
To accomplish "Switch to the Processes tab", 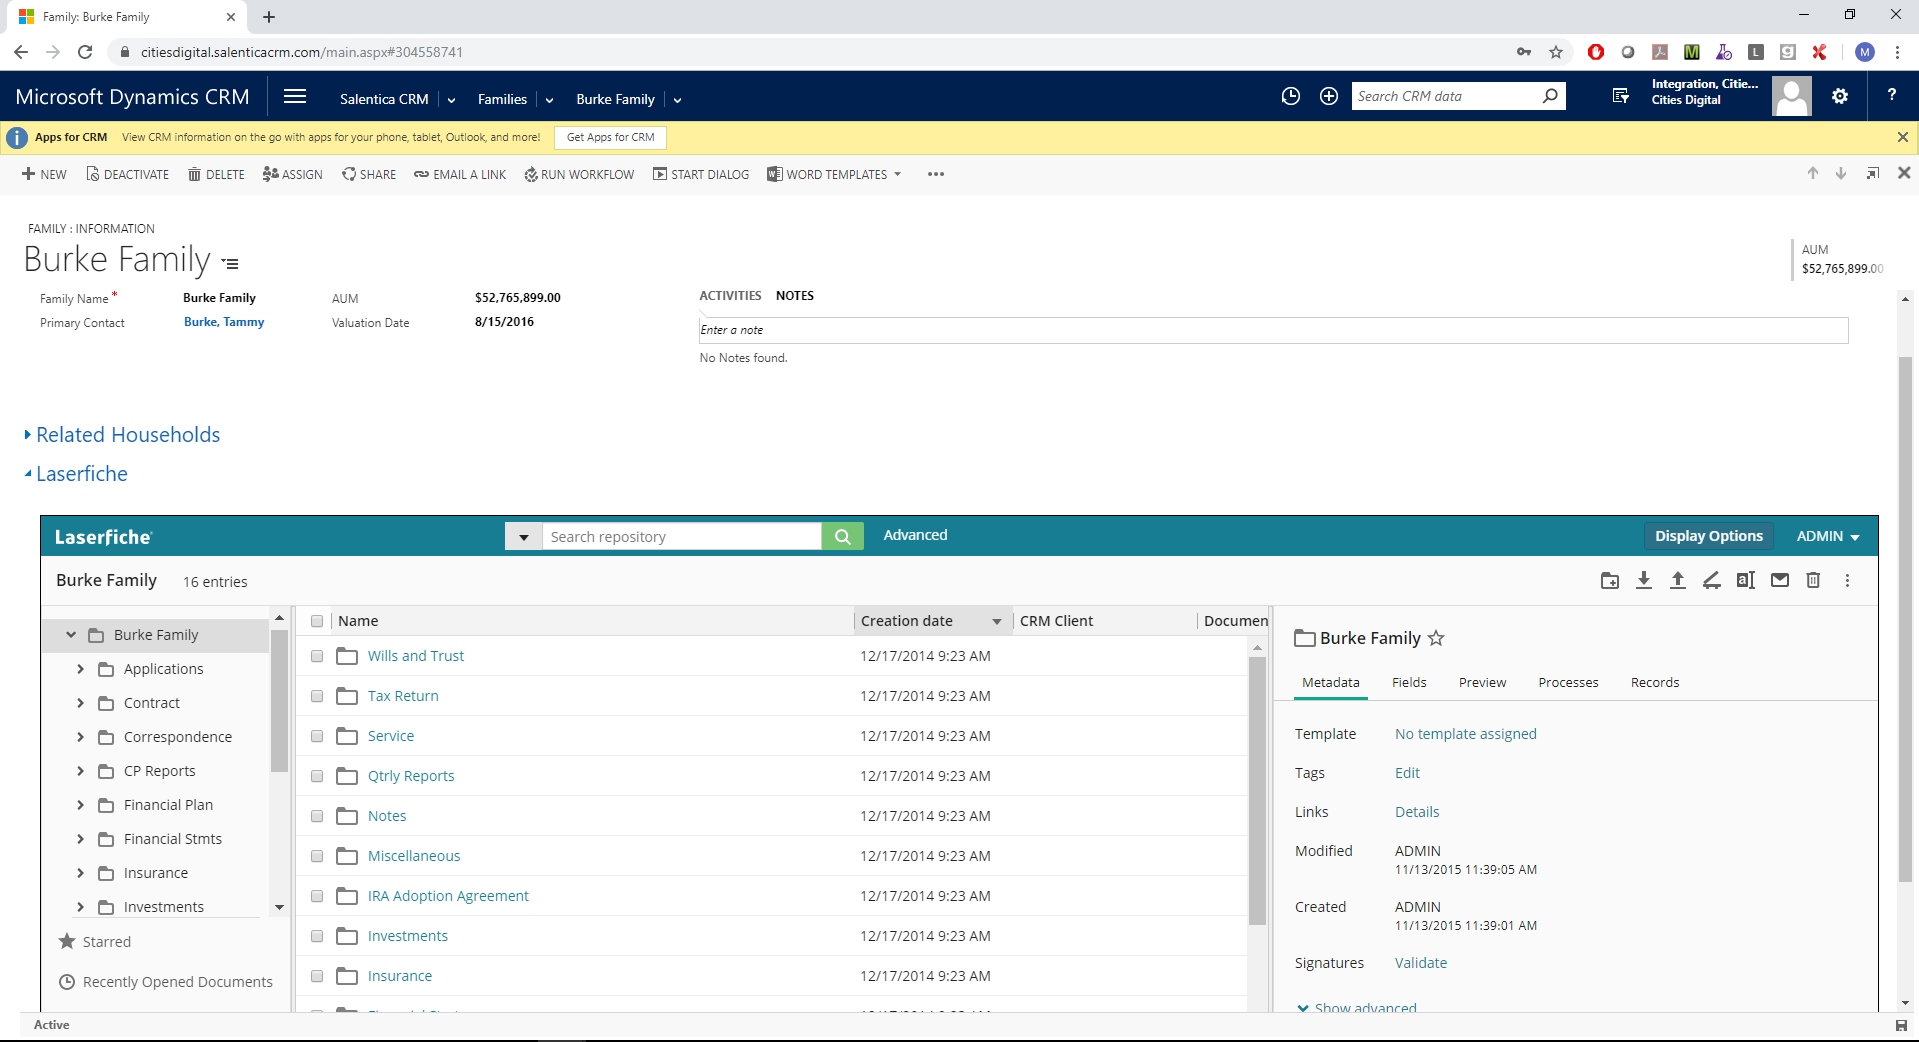I will tap(1568, 682).
